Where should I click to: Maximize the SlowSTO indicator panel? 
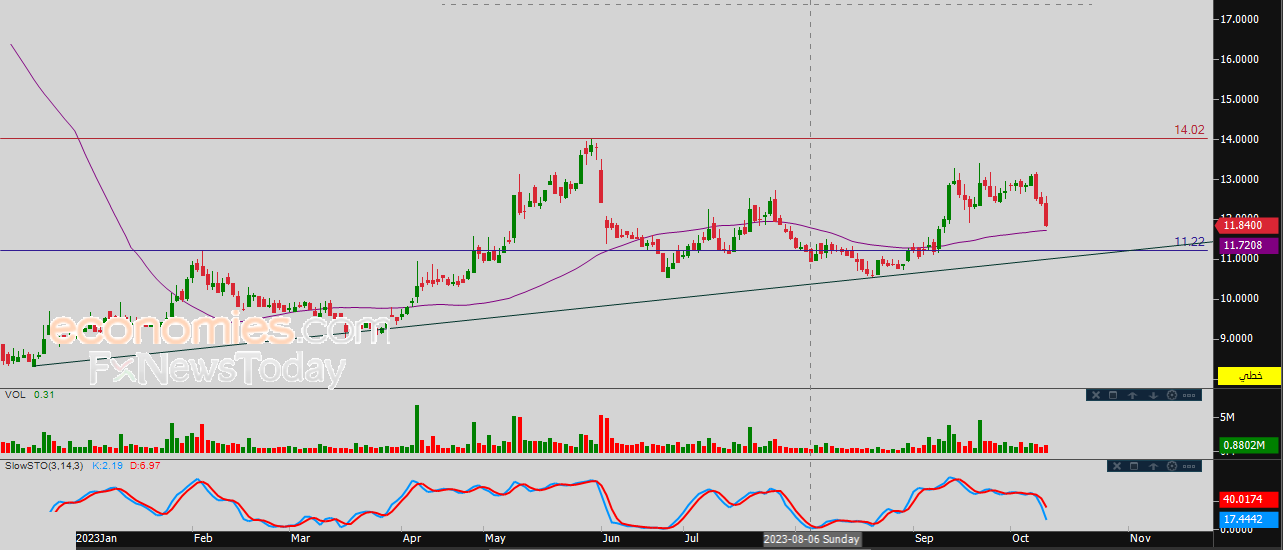(x=1134, y=466)
